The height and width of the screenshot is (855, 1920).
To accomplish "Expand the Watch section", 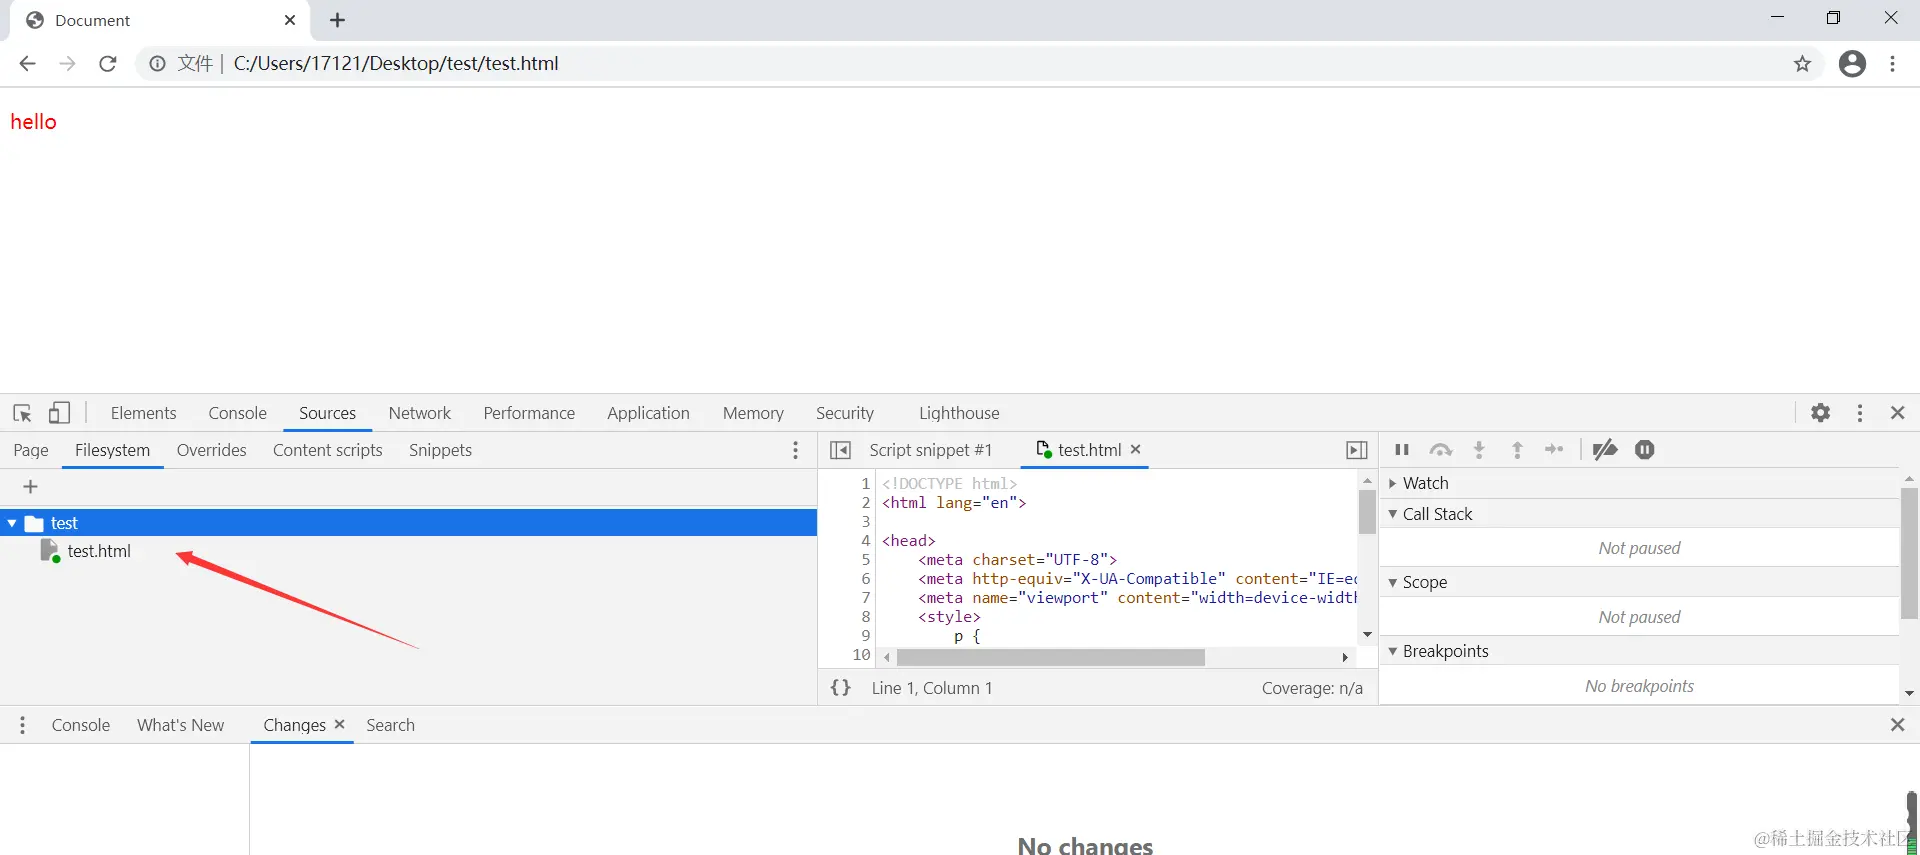I will 1392,483.
